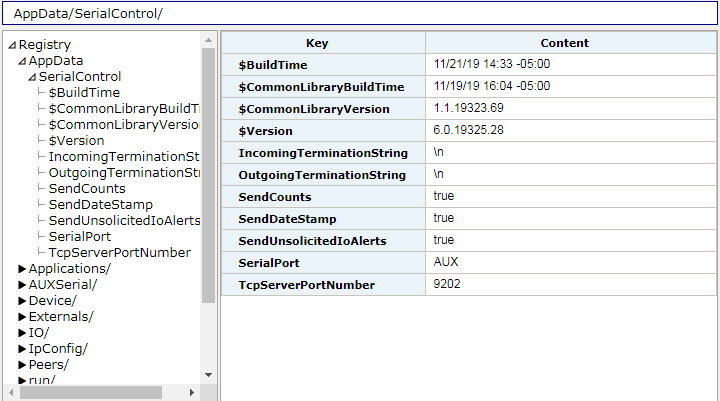This screenshot has width=720, height=401.
Task: Expand the Device/ folder arrow
Action: (22, 301)
